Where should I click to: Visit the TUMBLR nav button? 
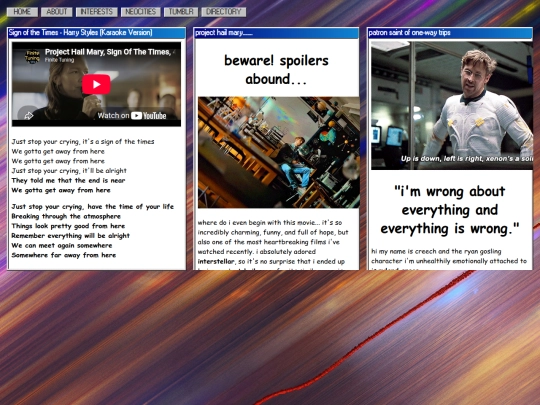tap(181, 12)
